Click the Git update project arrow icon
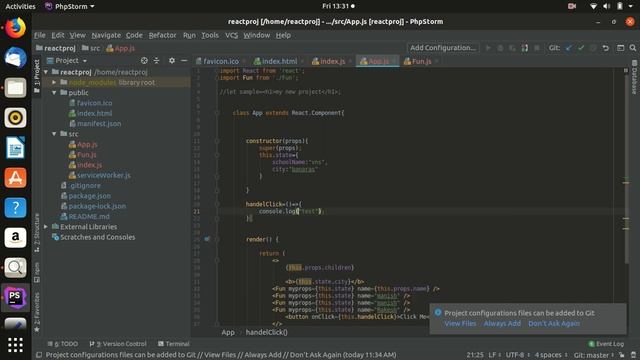The width and height of the screenshot is (640, 360). (x=569, y=48)
